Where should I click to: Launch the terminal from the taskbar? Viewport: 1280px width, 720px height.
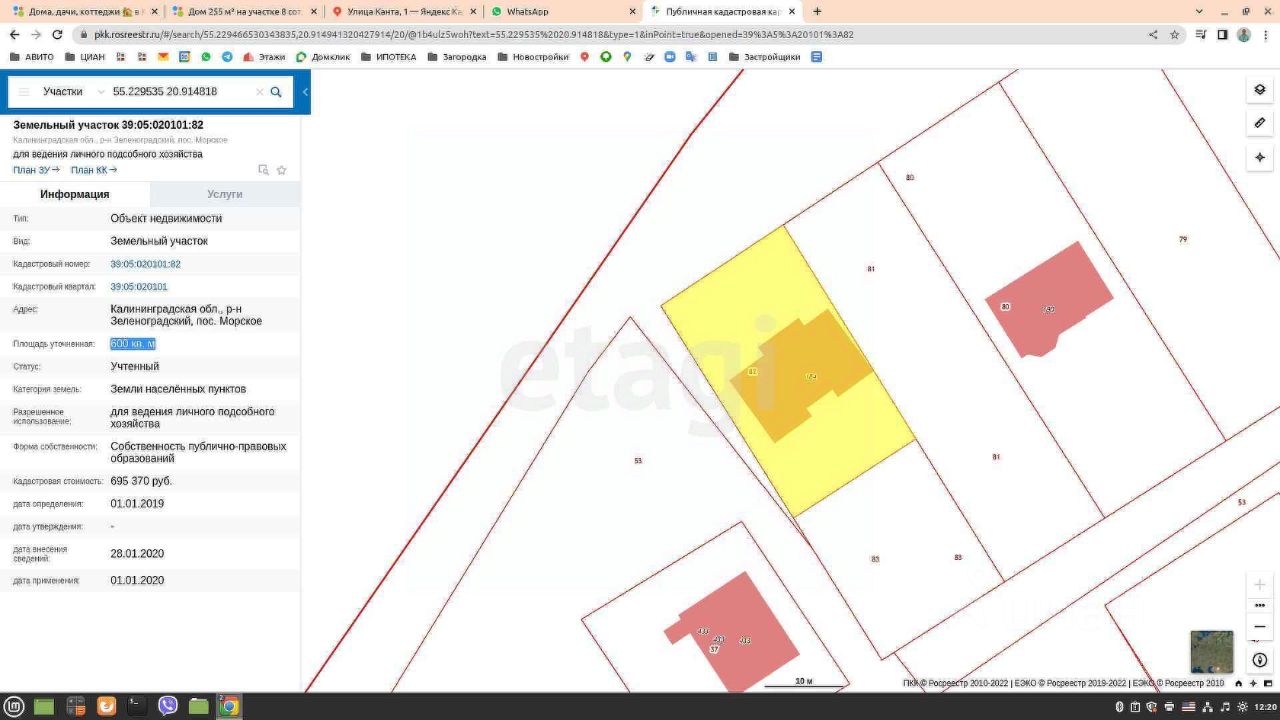coord(137,706)
